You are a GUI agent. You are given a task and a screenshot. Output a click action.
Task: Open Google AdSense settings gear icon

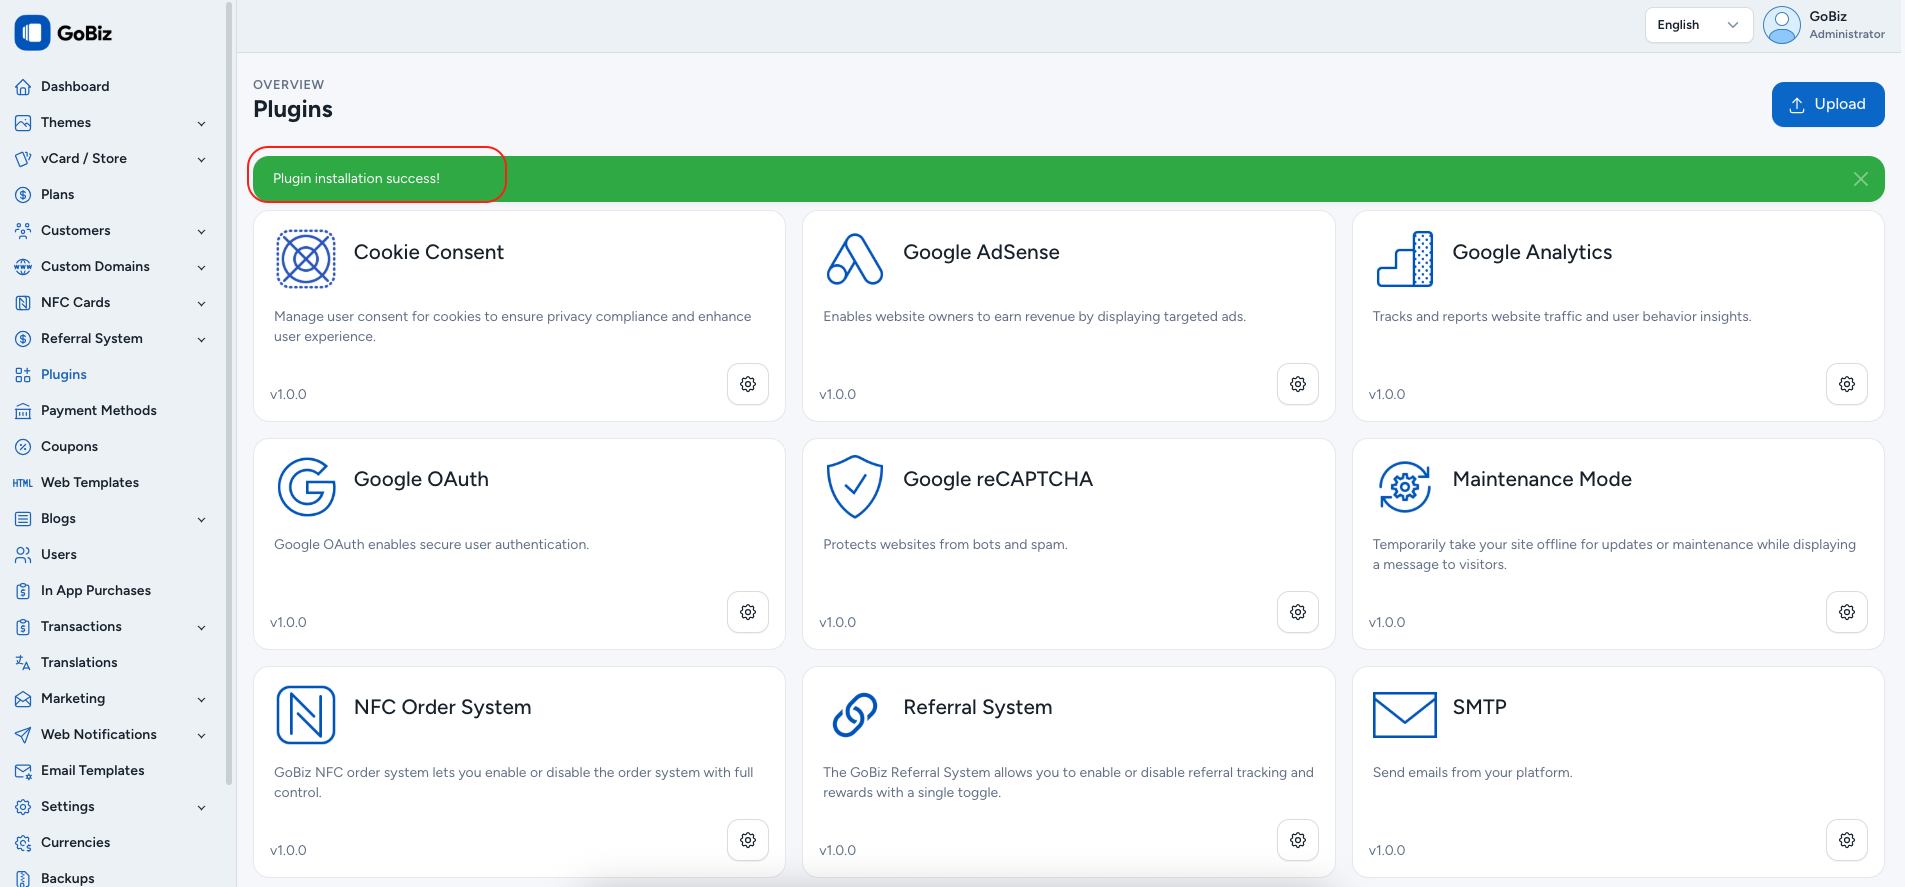1297,384
